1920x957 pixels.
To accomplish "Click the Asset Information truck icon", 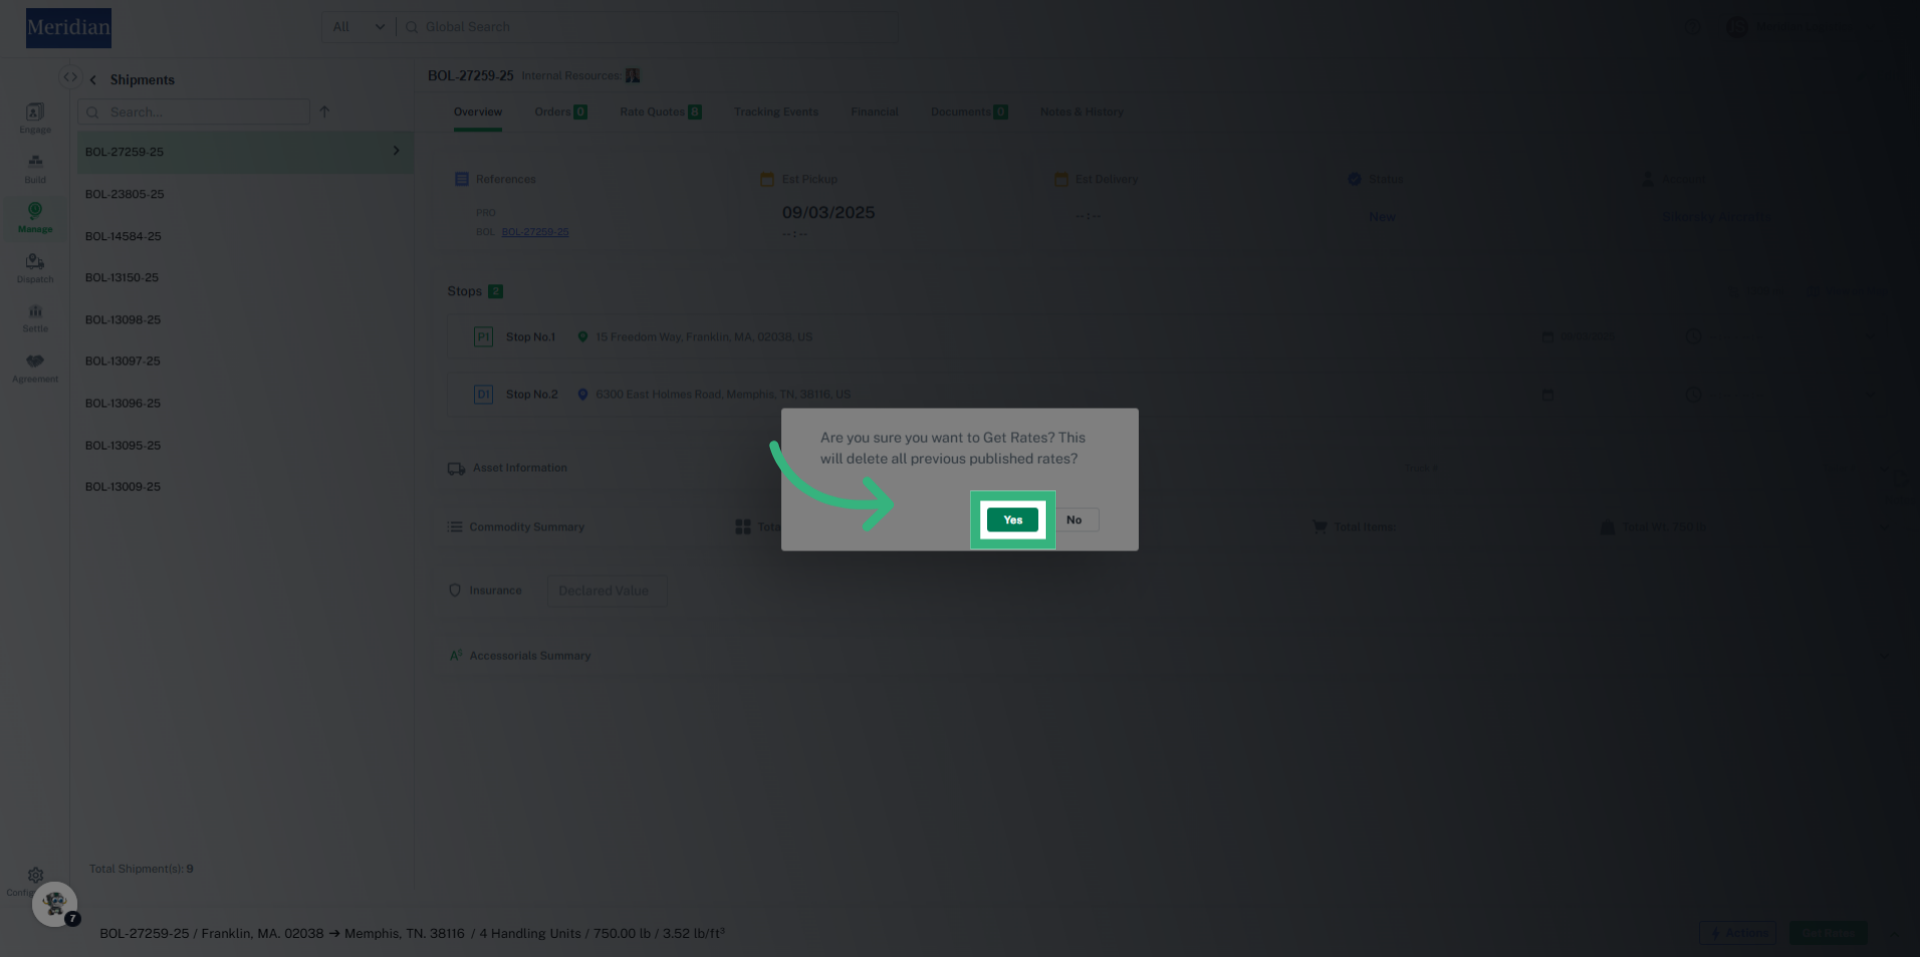I will (x=456, y=468).
